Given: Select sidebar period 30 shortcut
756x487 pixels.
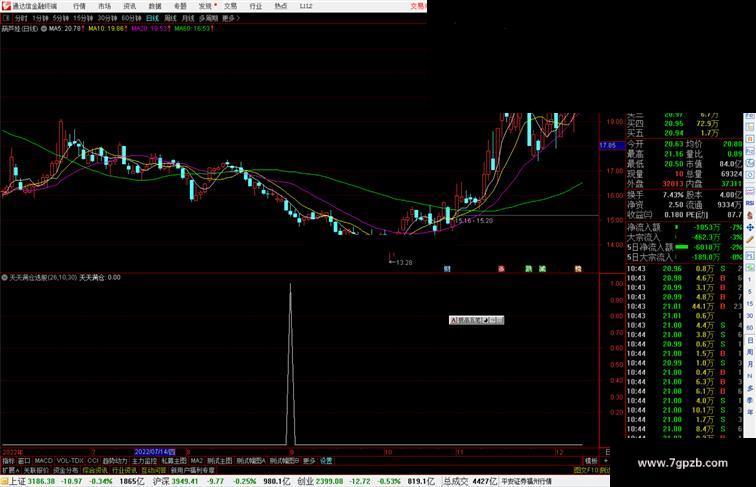Looking at the screenshot, I should [750, 315].
